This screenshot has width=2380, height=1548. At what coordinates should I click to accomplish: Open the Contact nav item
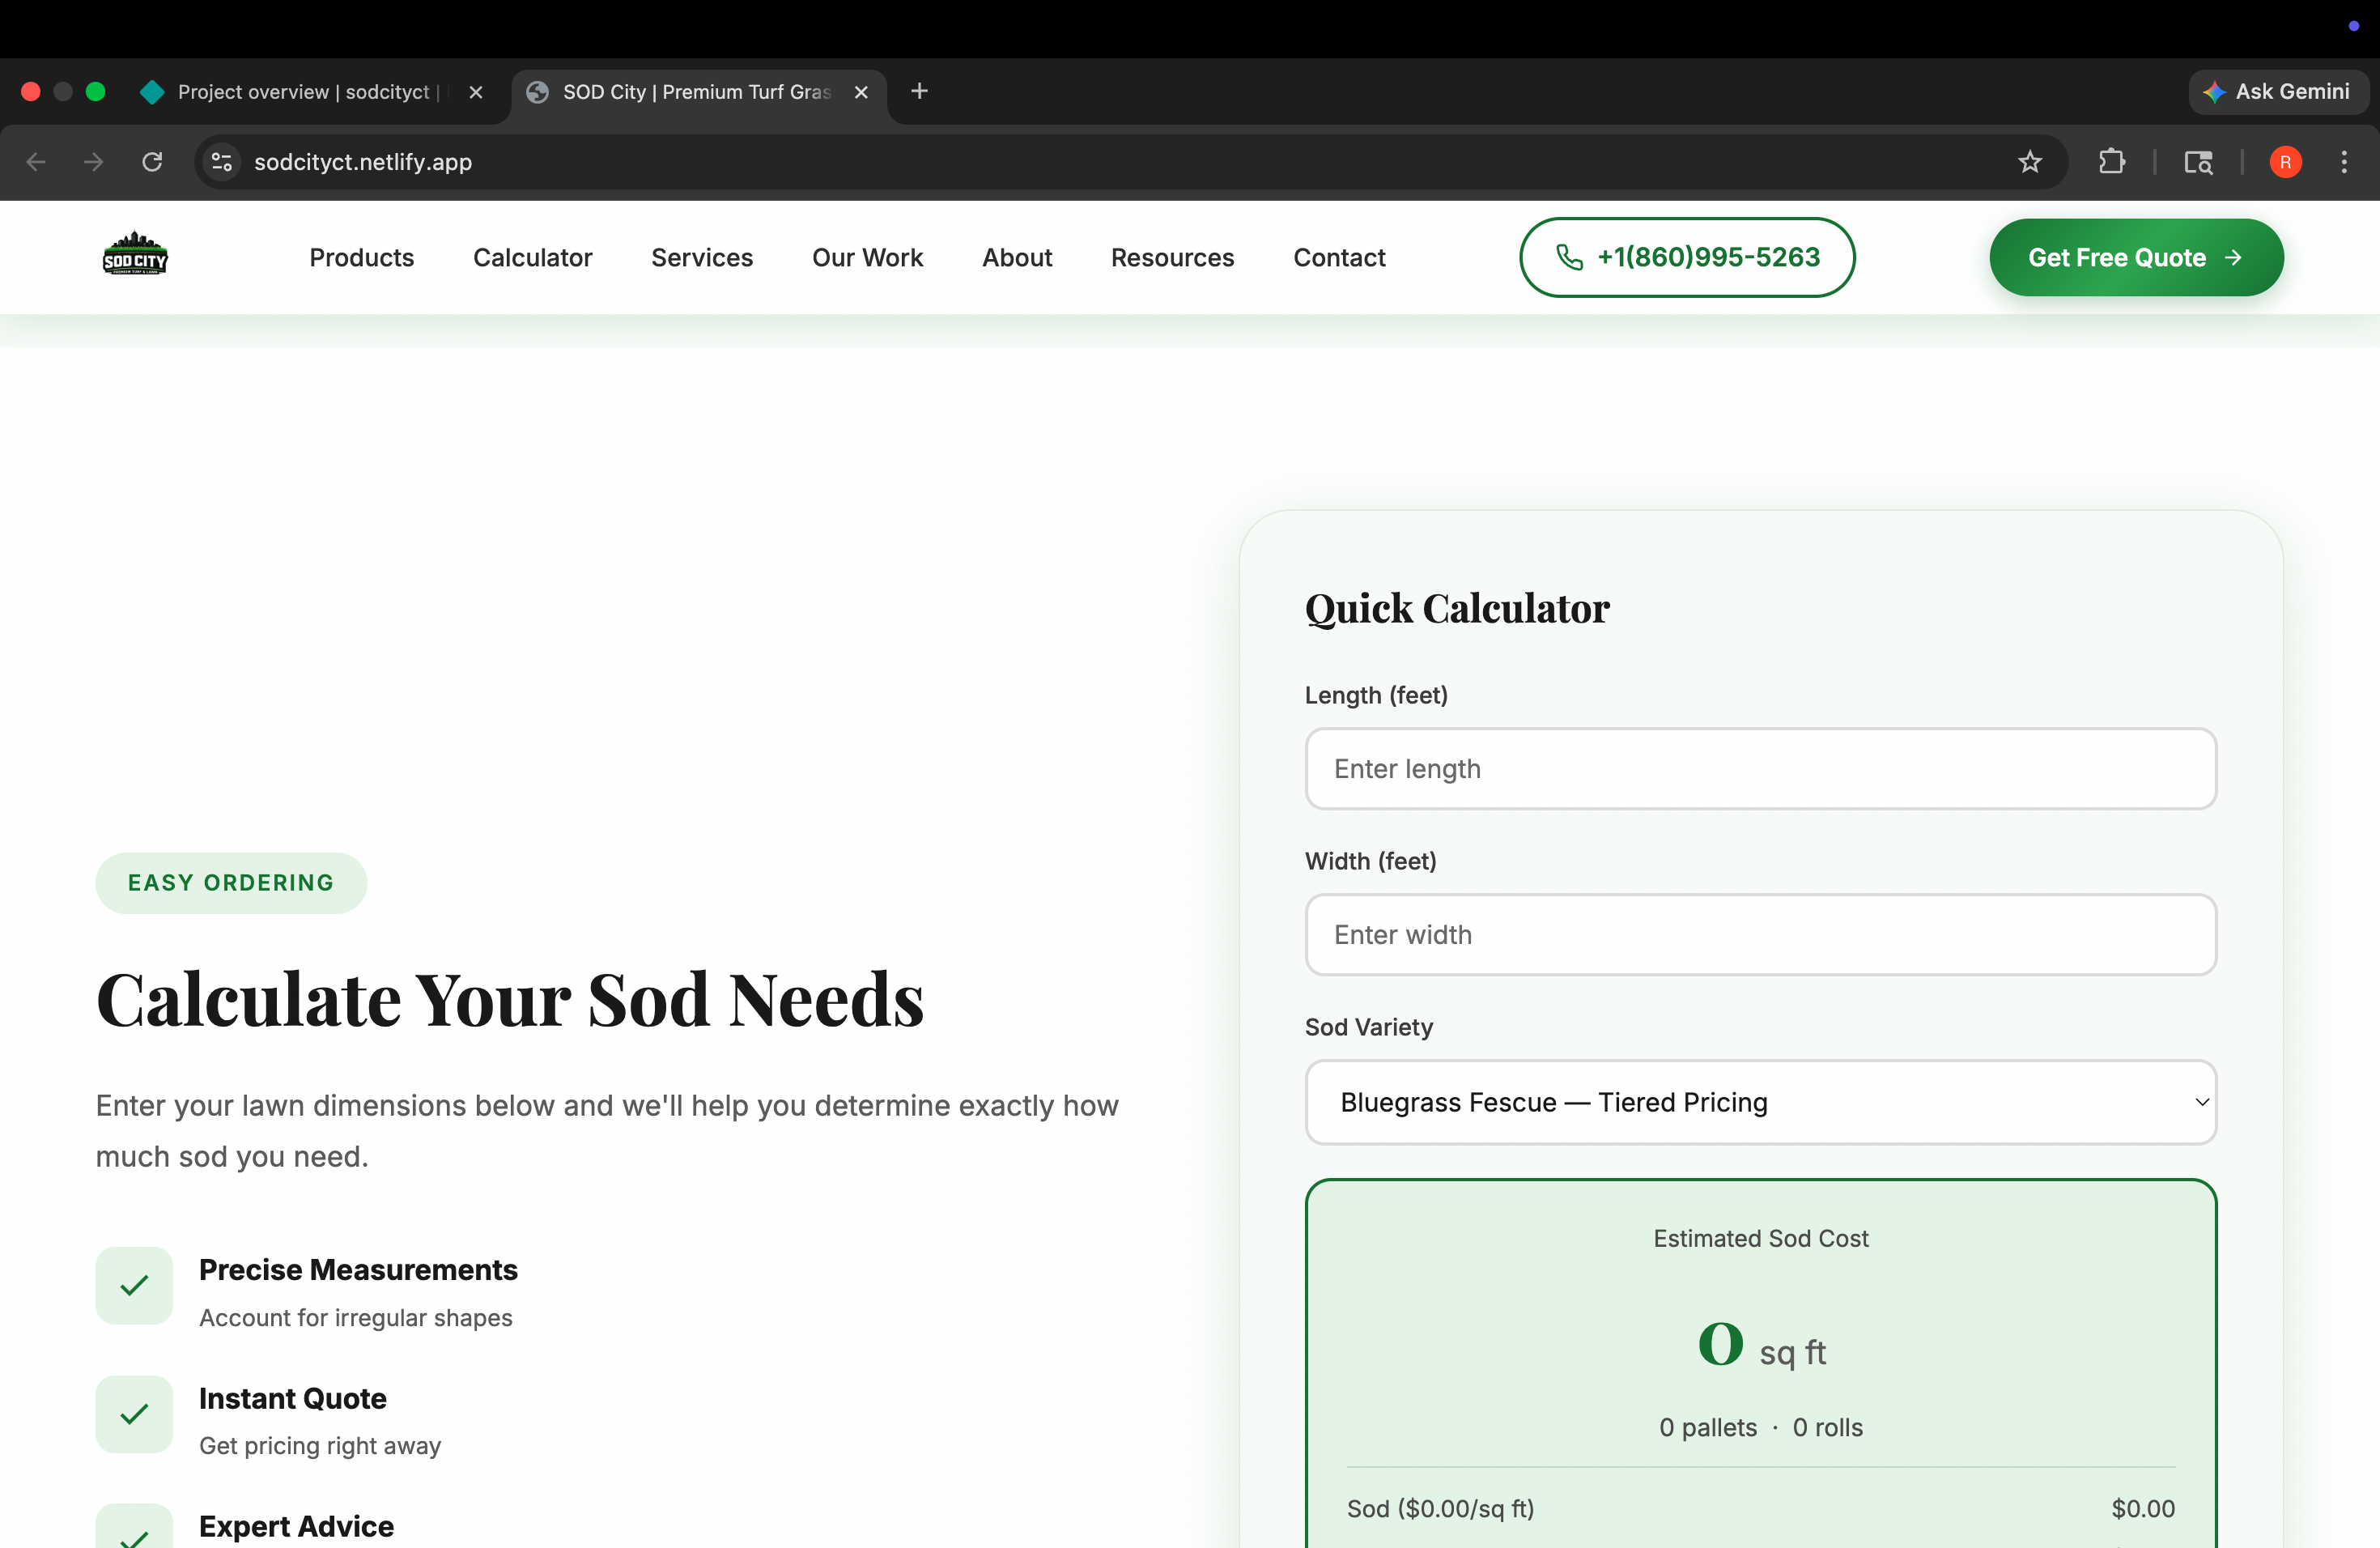pyautogui.click(x=1339, y=257)
